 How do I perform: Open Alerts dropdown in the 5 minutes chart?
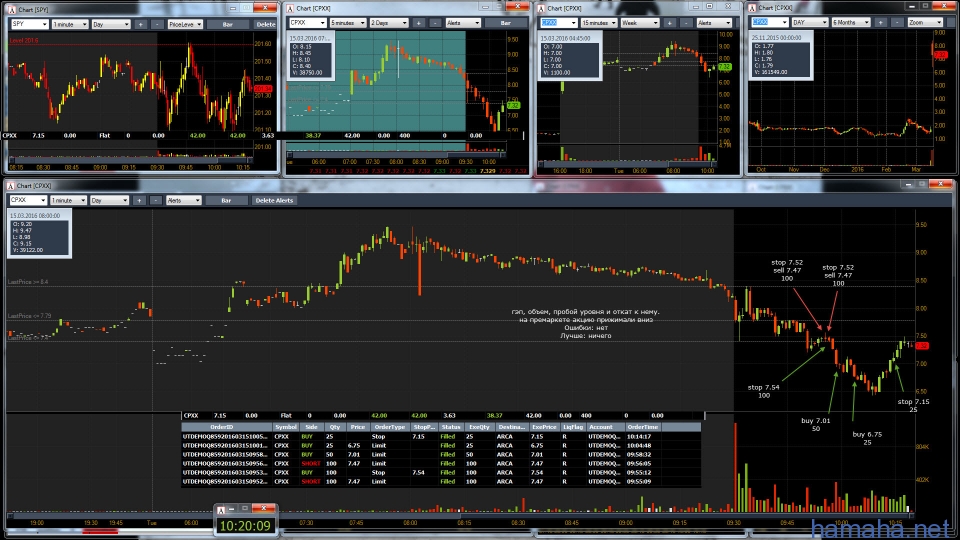tap(463, 23)
